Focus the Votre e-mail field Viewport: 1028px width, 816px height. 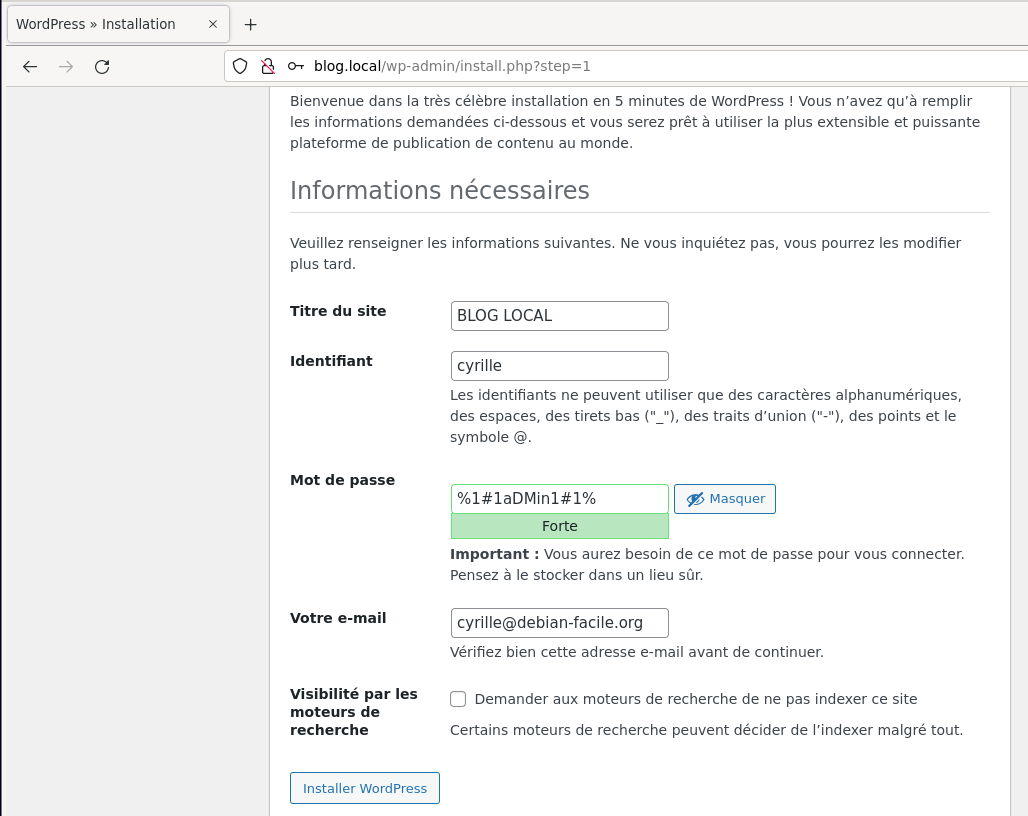pos(559,623)
